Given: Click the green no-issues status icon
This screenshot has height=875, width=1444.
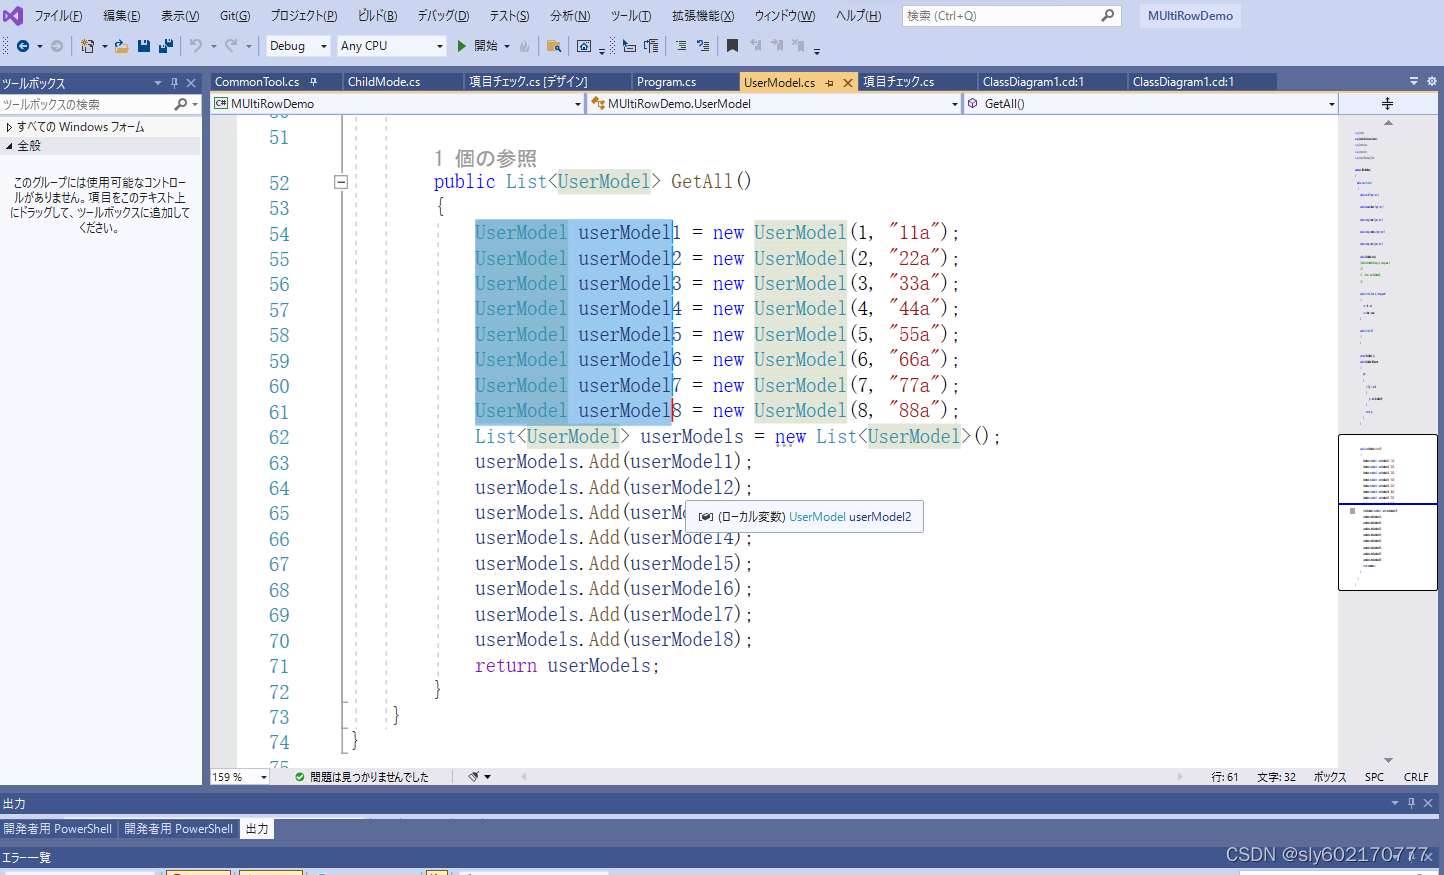Looking at the screenshot, I should click(x=300, y=777).
